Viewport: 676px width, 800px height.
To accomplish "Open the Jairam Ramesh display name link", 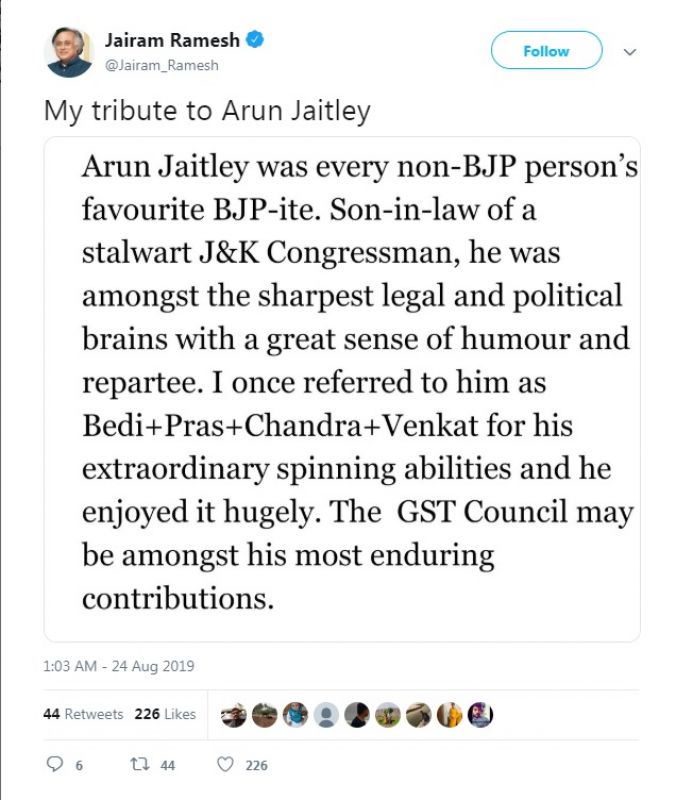I will click(x=174, y=41).
